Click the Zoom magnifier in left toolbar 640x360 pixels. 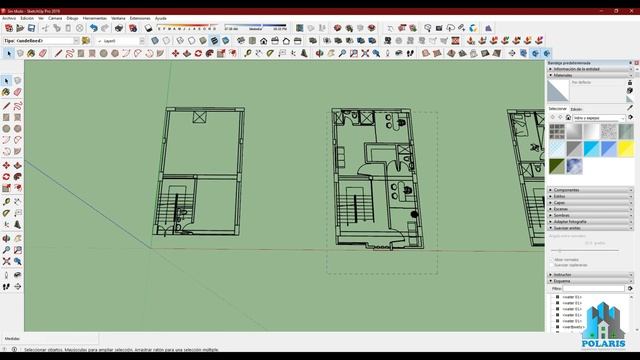pos(6,250)
